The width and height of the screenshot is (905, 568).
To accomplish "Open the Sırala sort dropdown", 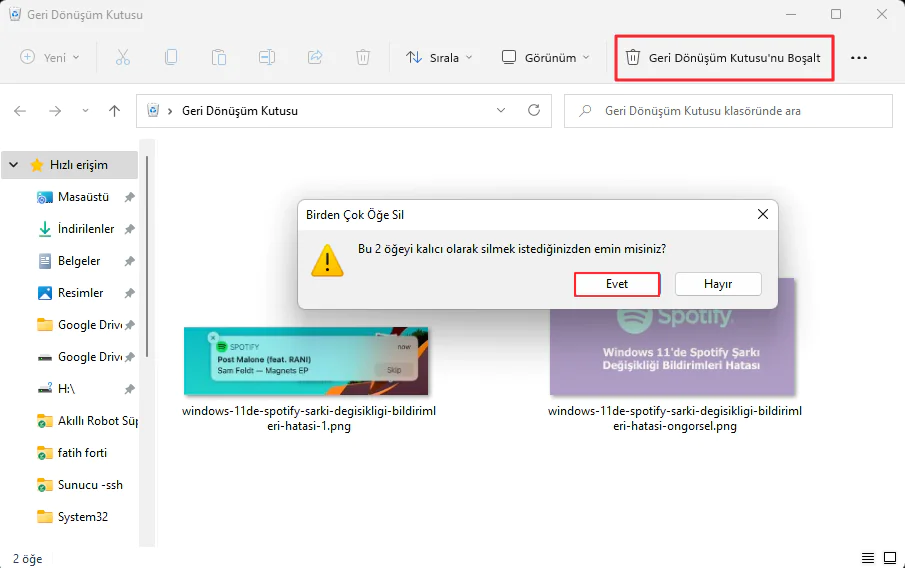I will coord(439,57).
